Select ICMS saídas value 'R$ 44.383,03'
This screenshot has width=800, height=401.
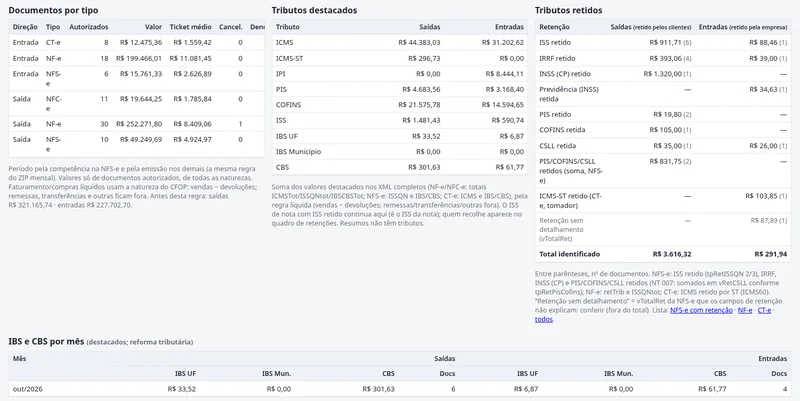(x=419, y=42)
